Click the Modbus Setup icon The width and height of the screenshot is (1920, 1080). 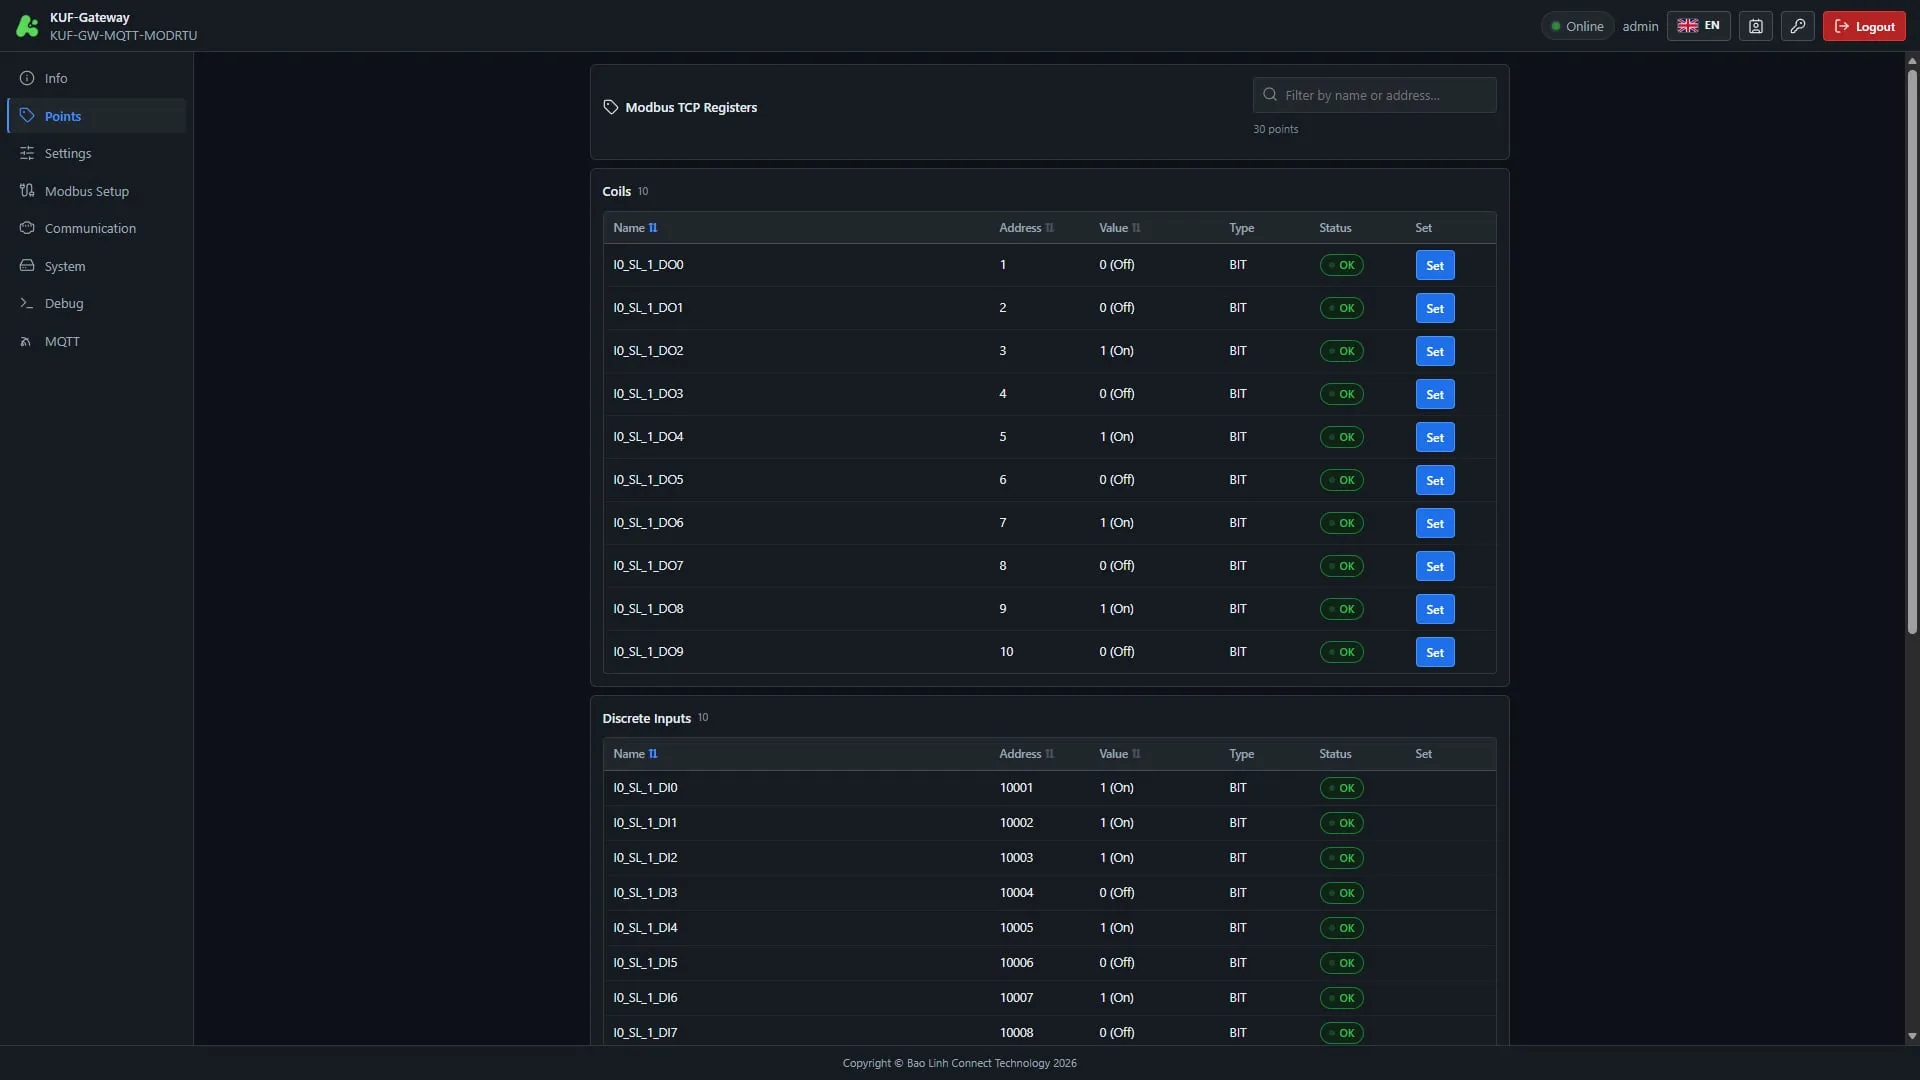point(27,191)
